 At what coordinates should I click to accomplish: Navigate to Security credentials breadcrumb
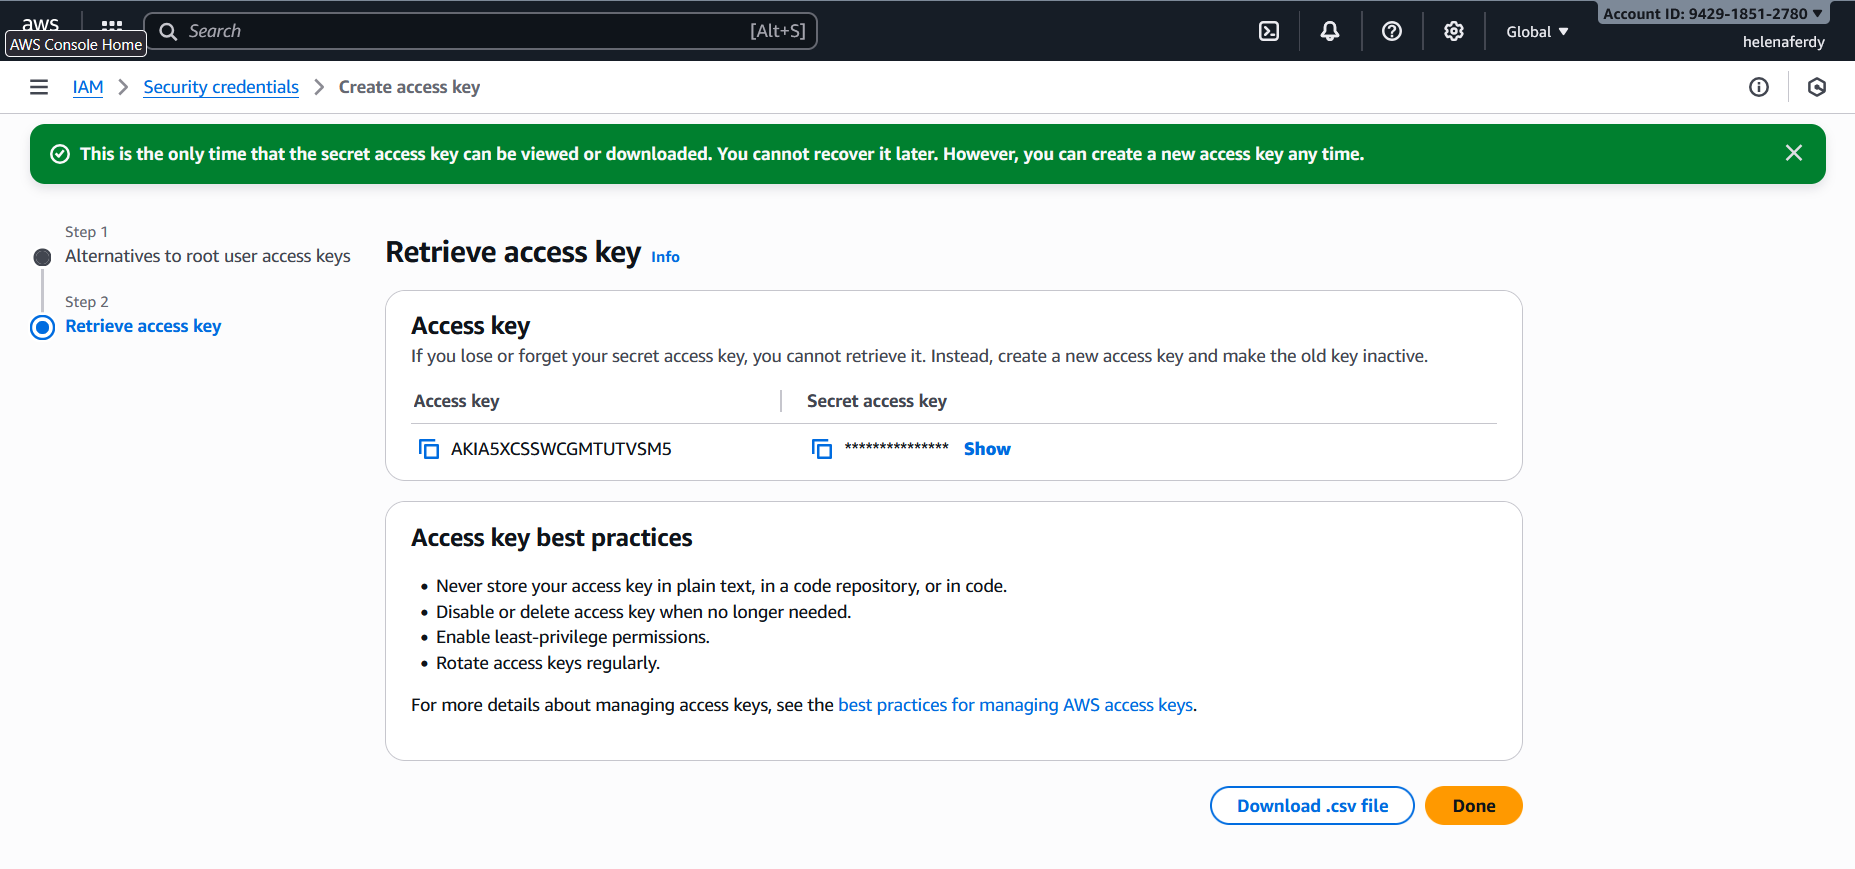221,87
